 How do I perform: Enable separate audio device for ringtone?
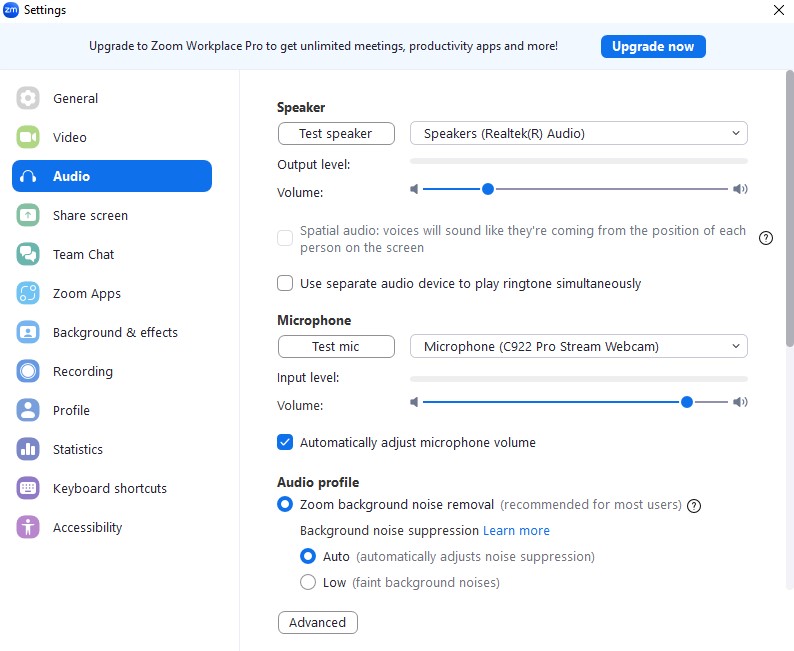[x=285, y=283]
